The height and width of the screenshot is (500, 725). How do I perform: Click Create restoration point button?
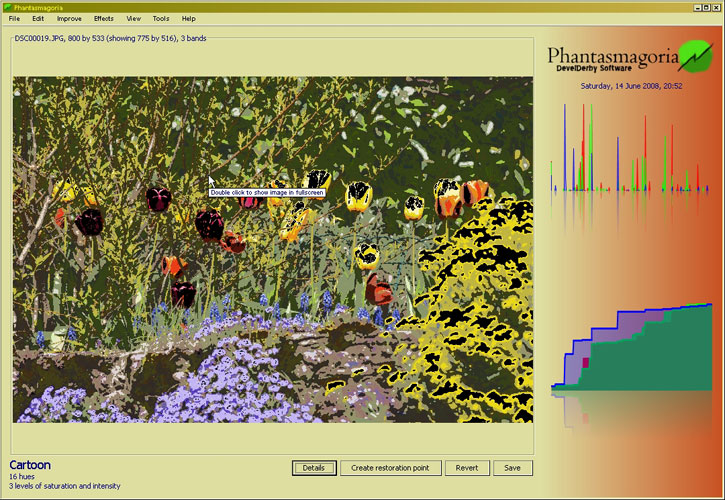(391, 468)
